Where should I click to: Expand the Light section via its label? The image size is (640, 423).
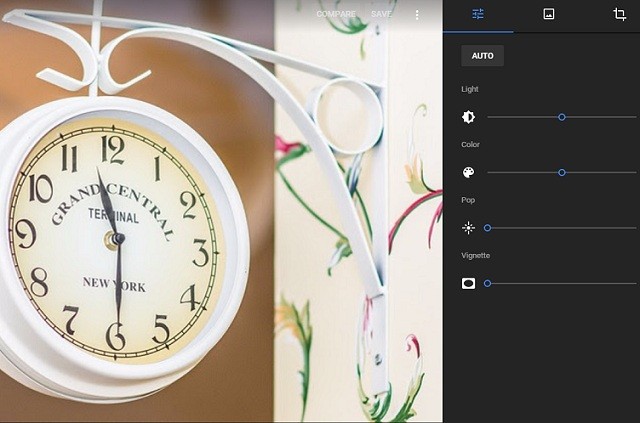(470, 89)
